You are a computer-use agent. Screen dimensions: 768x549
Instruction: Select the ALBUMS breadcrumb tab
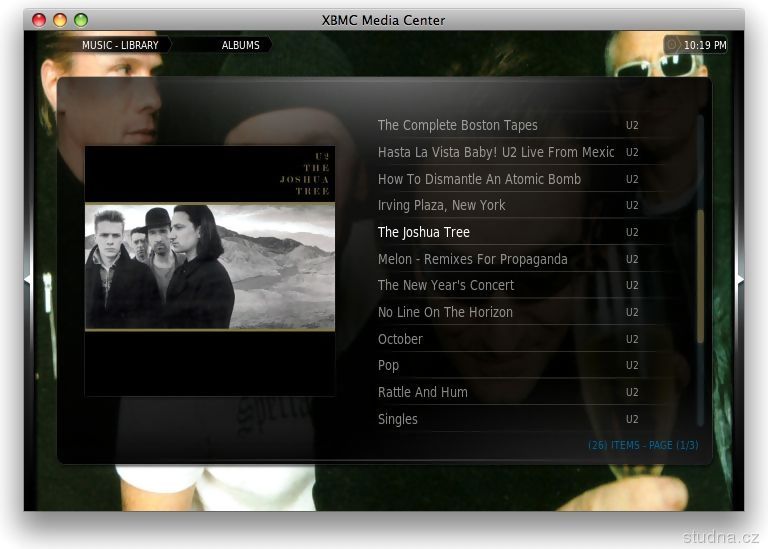click(x=240, y=45)
